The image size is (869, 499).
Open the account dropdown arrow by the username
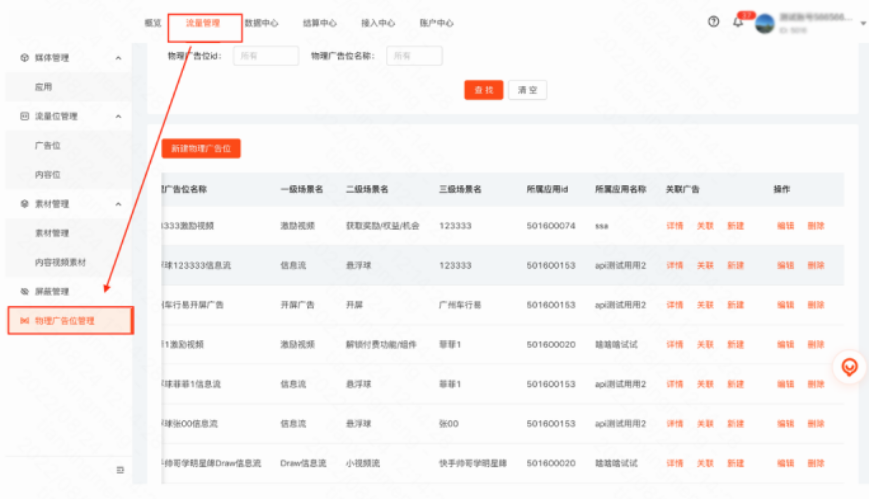coord(863,23)
